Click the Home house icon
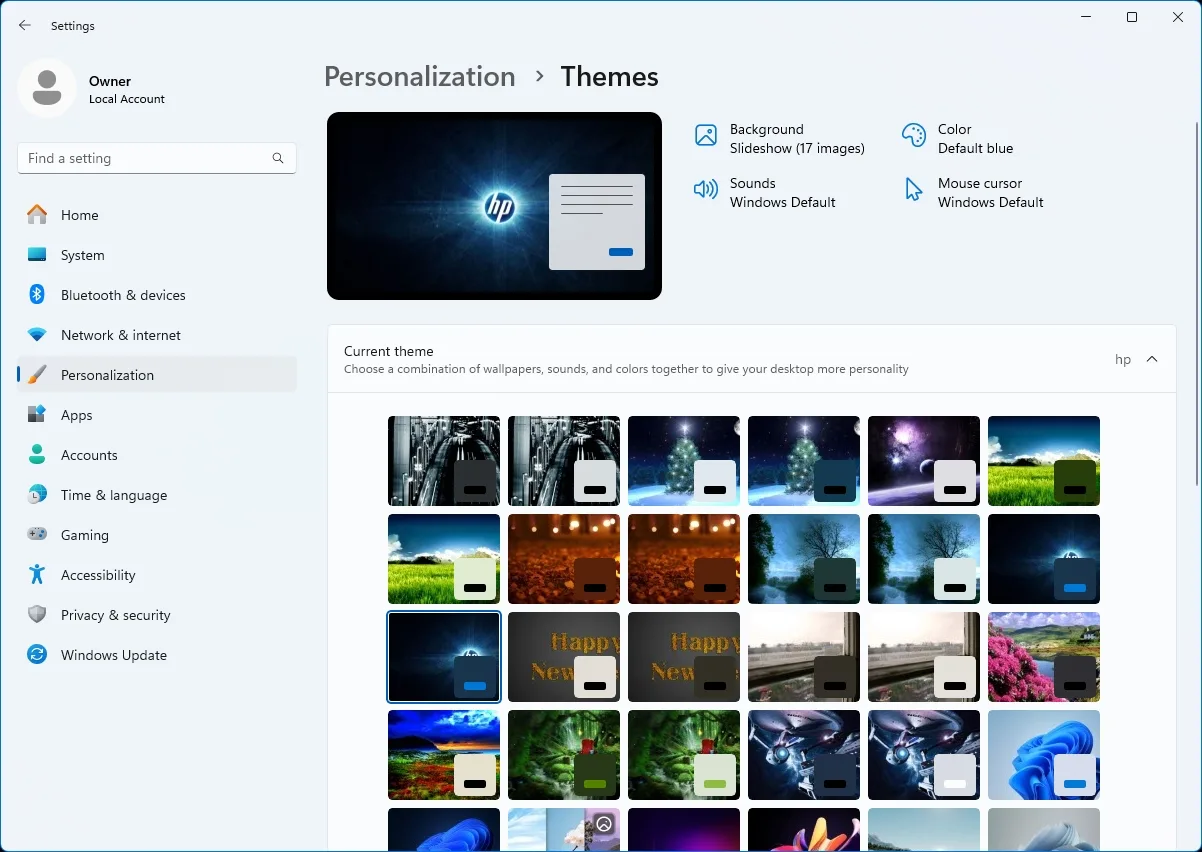The width and height of the screenshot is (1202, 852). pyautogui.click(x=37, y=215)
